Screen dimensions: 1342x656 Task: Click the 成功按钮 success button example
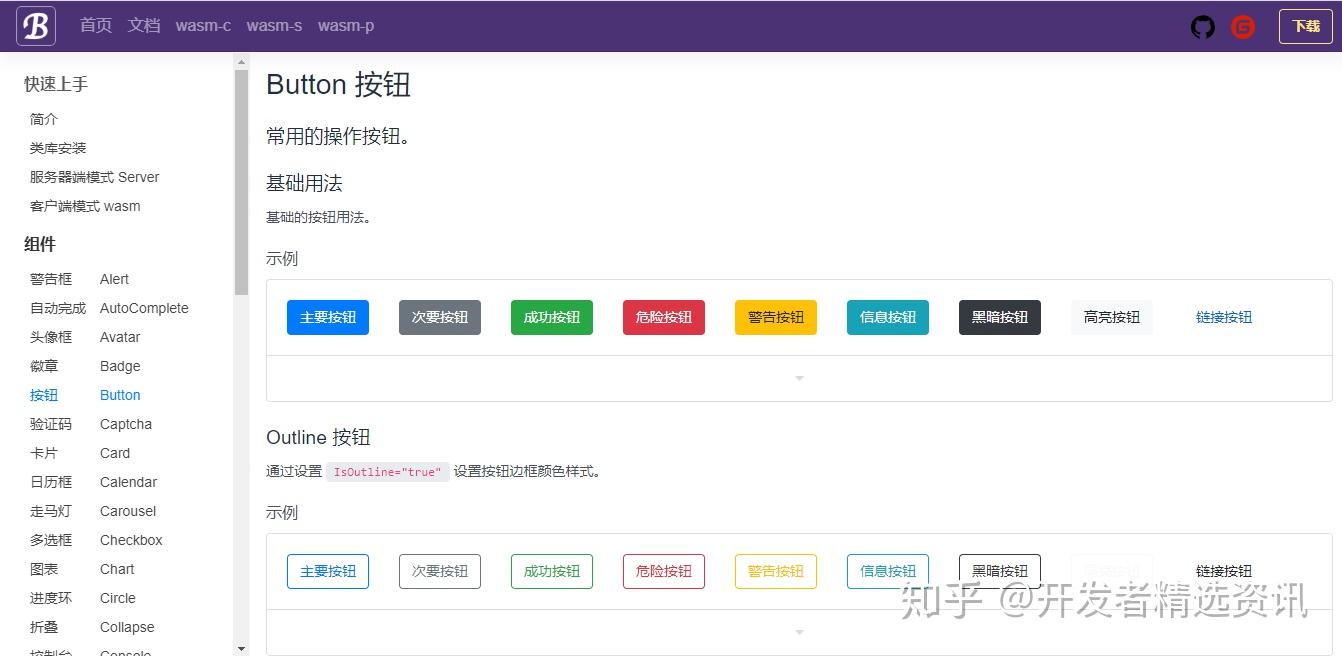coord(551,316)
